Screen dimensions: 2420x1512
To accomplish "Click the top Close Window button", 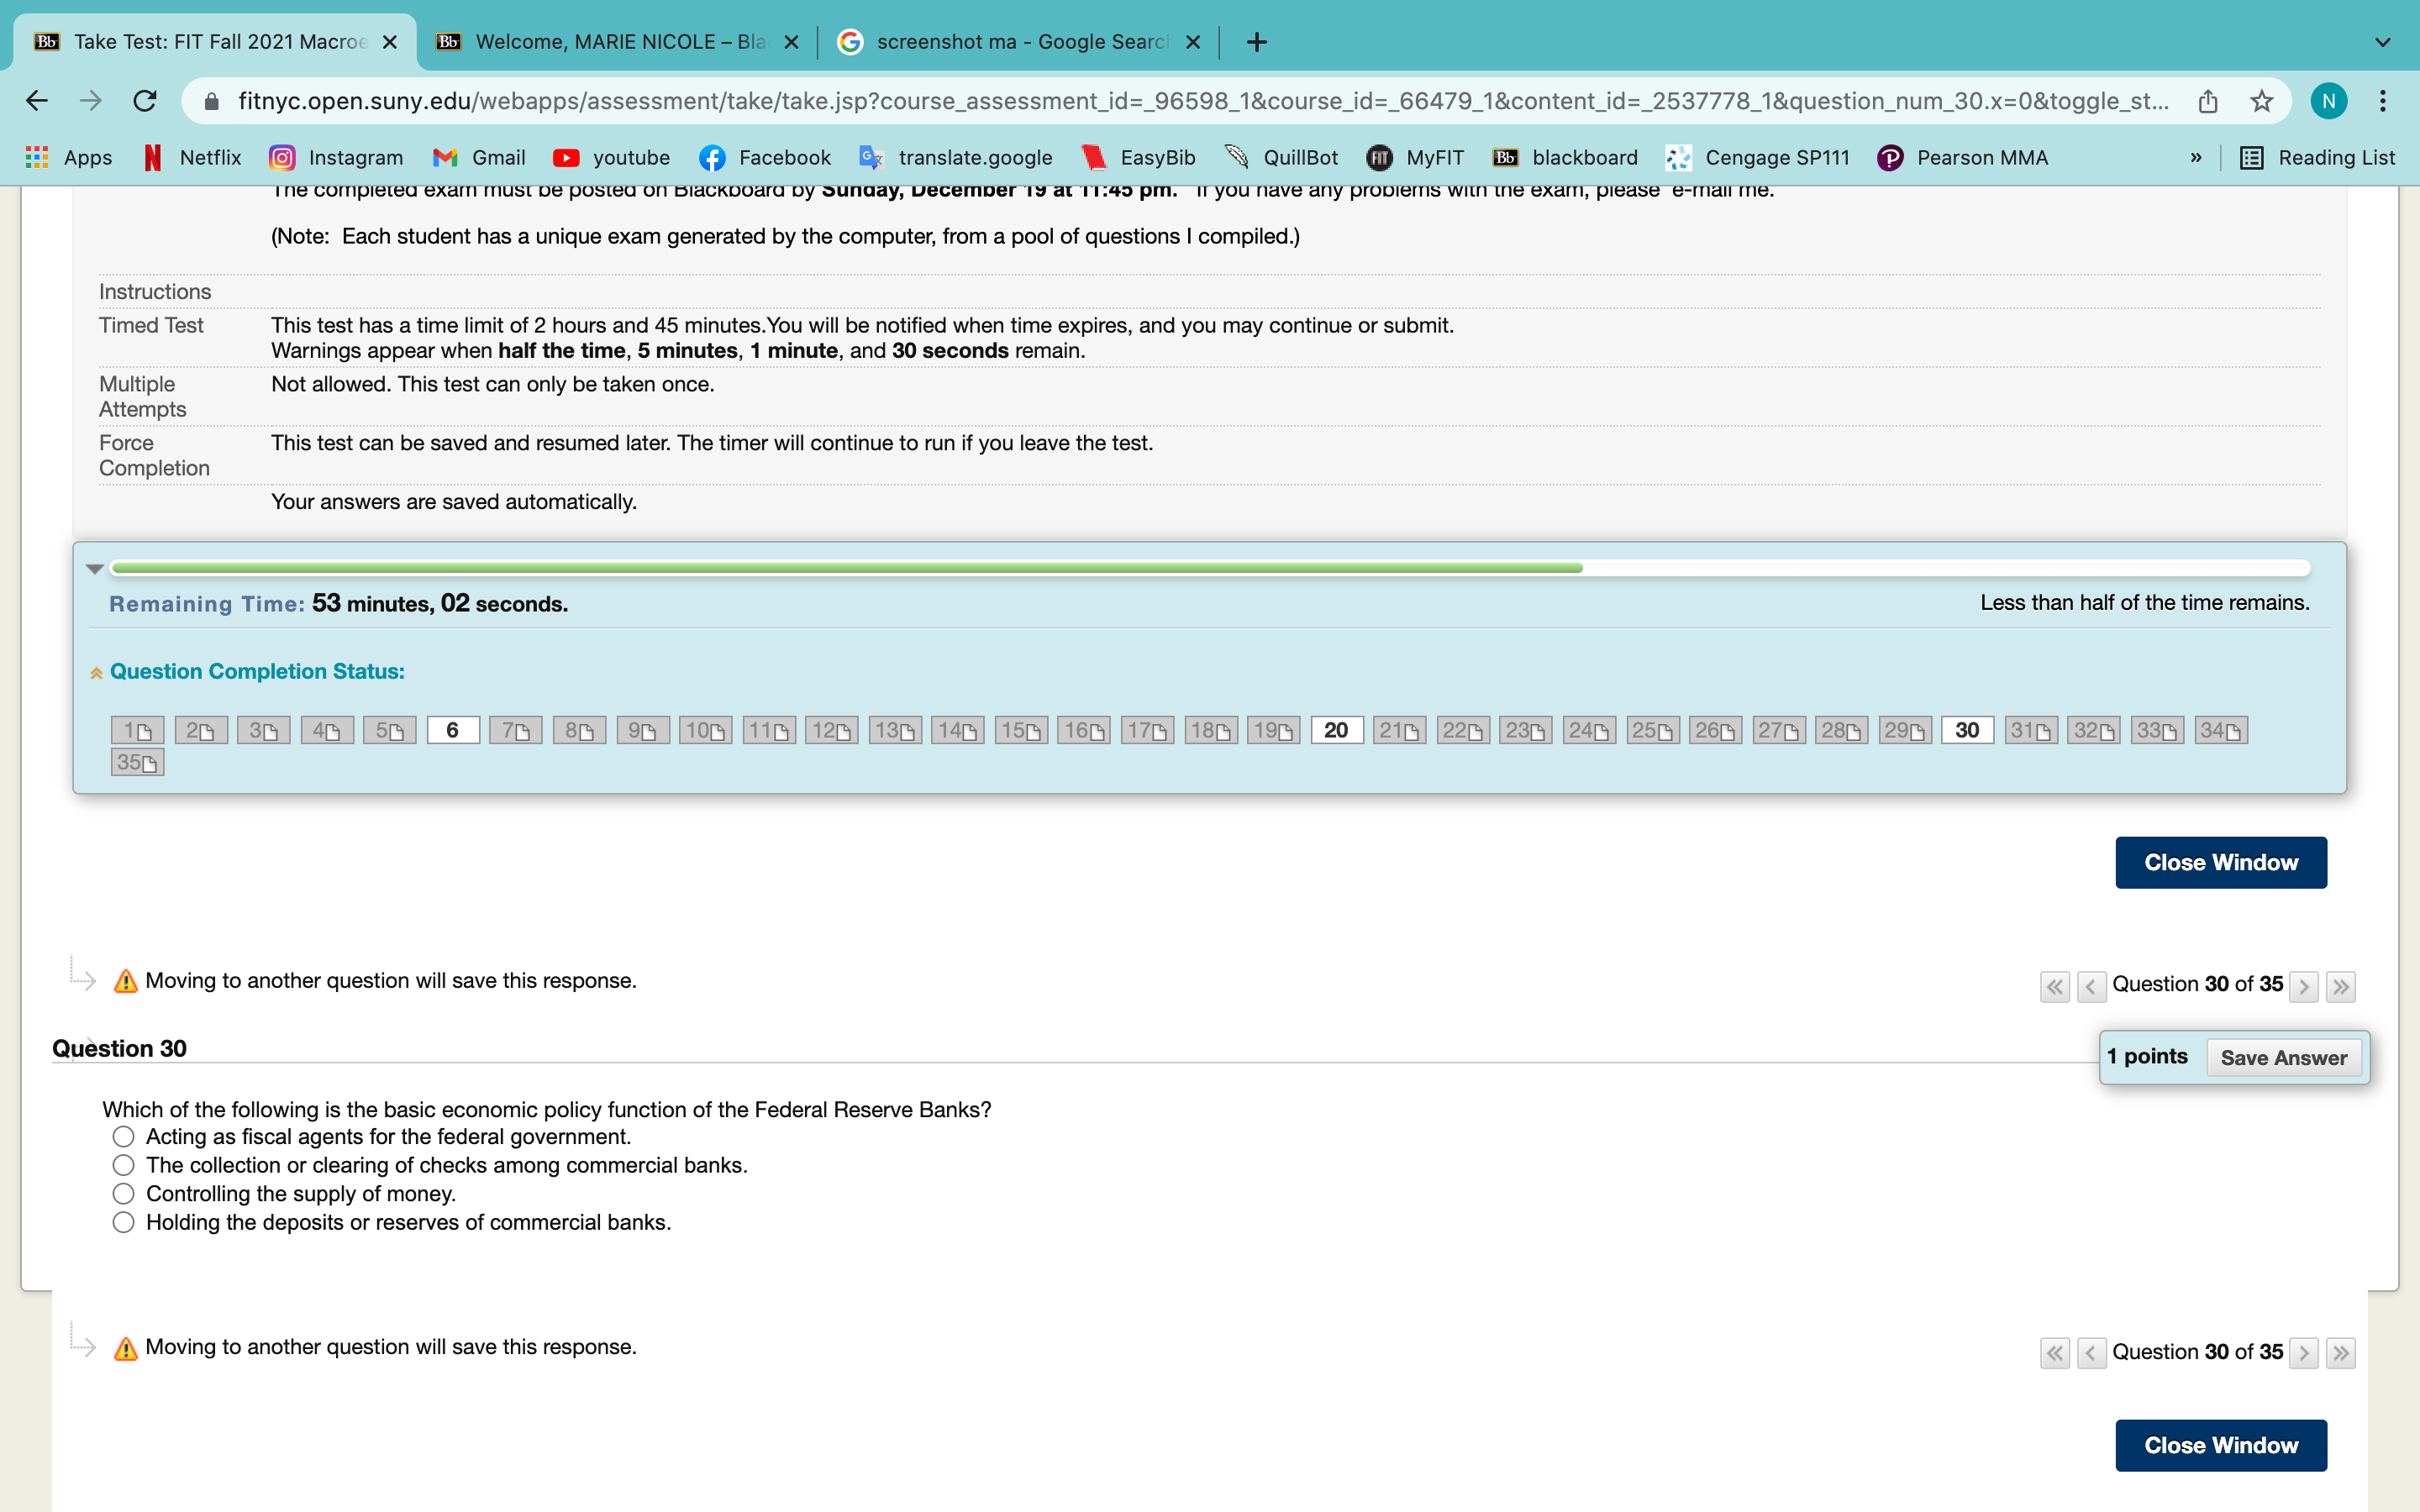I will [x=2220, y=862].
